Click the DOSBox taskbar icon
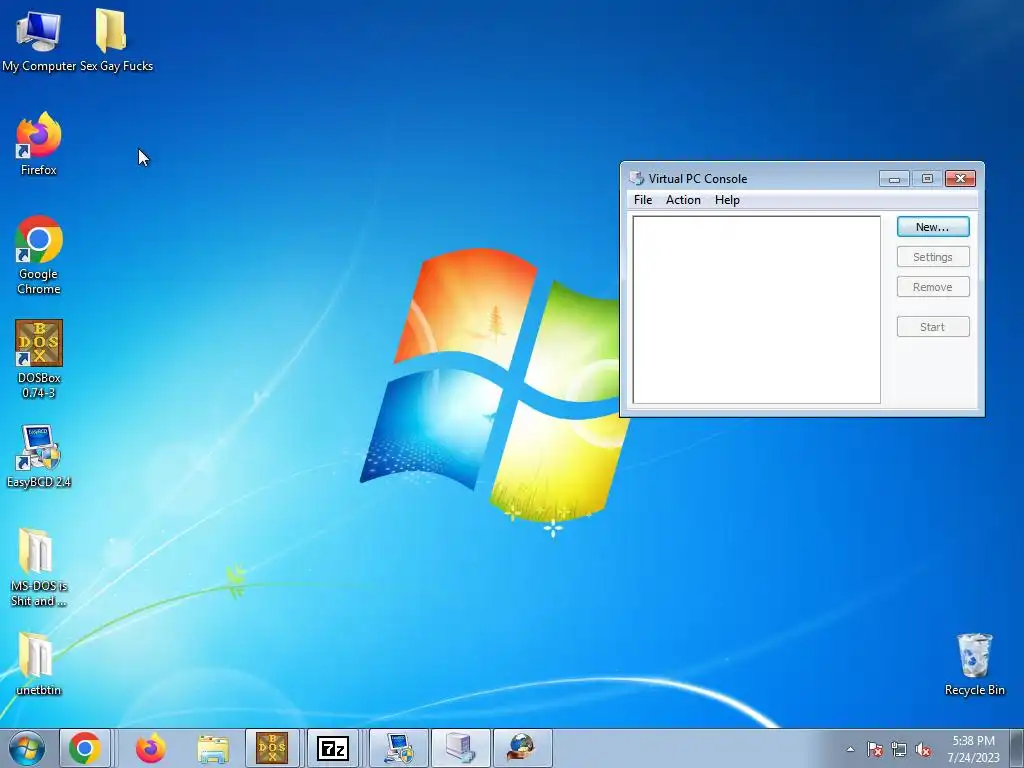The image size is (1024, 768). pos(272,748)
